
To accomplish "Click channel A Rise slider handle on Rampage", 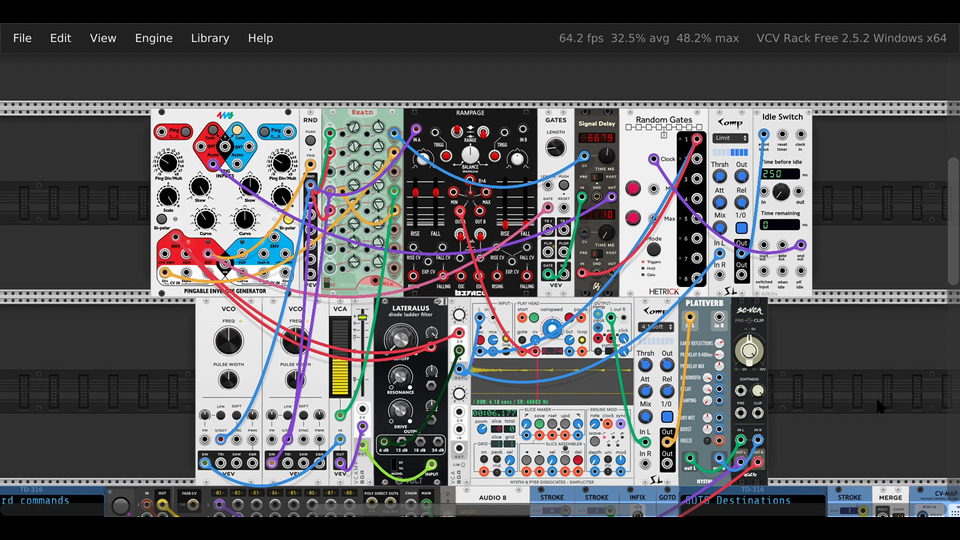I will point(415,192).
